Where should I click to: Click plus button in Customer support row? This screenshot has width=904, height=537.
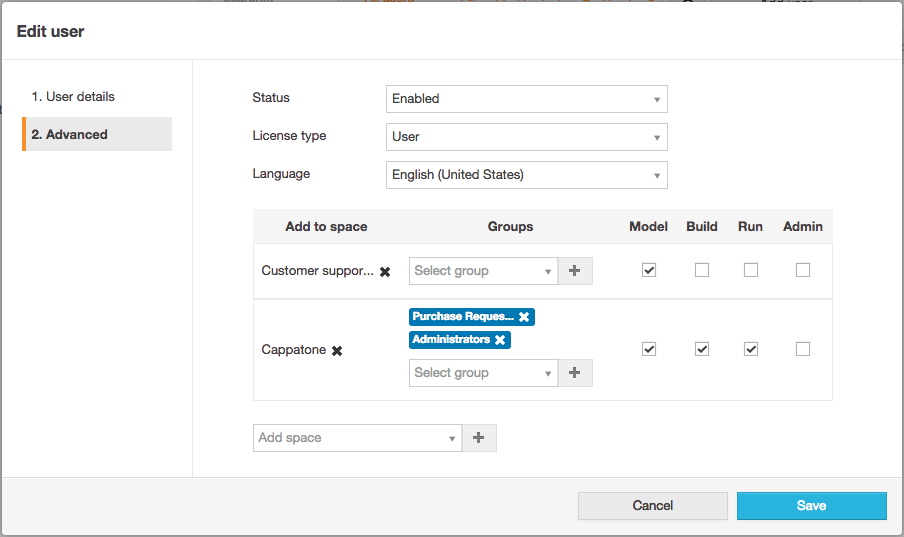575,271
